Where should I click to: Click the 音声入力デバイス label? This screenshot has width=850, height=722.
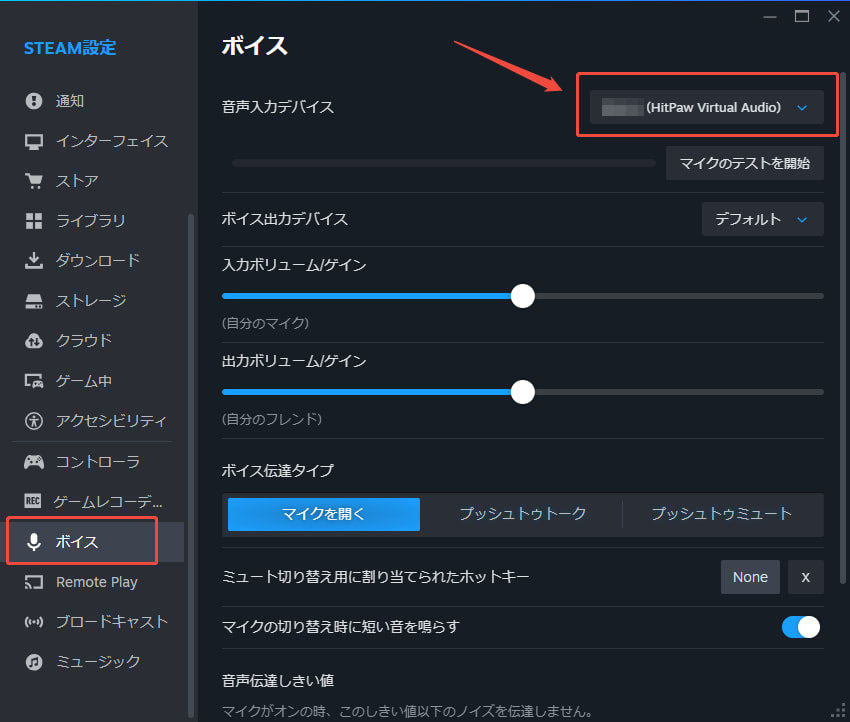278,107
